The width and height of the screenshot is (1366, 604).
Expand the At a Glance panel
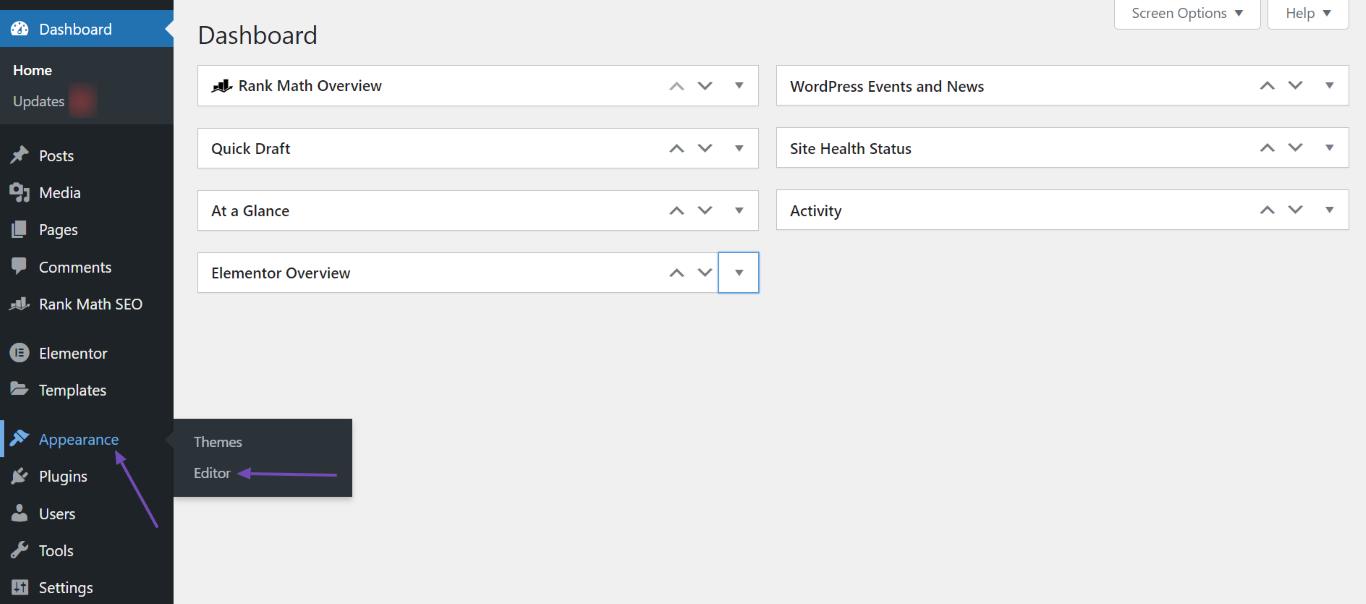739,211
